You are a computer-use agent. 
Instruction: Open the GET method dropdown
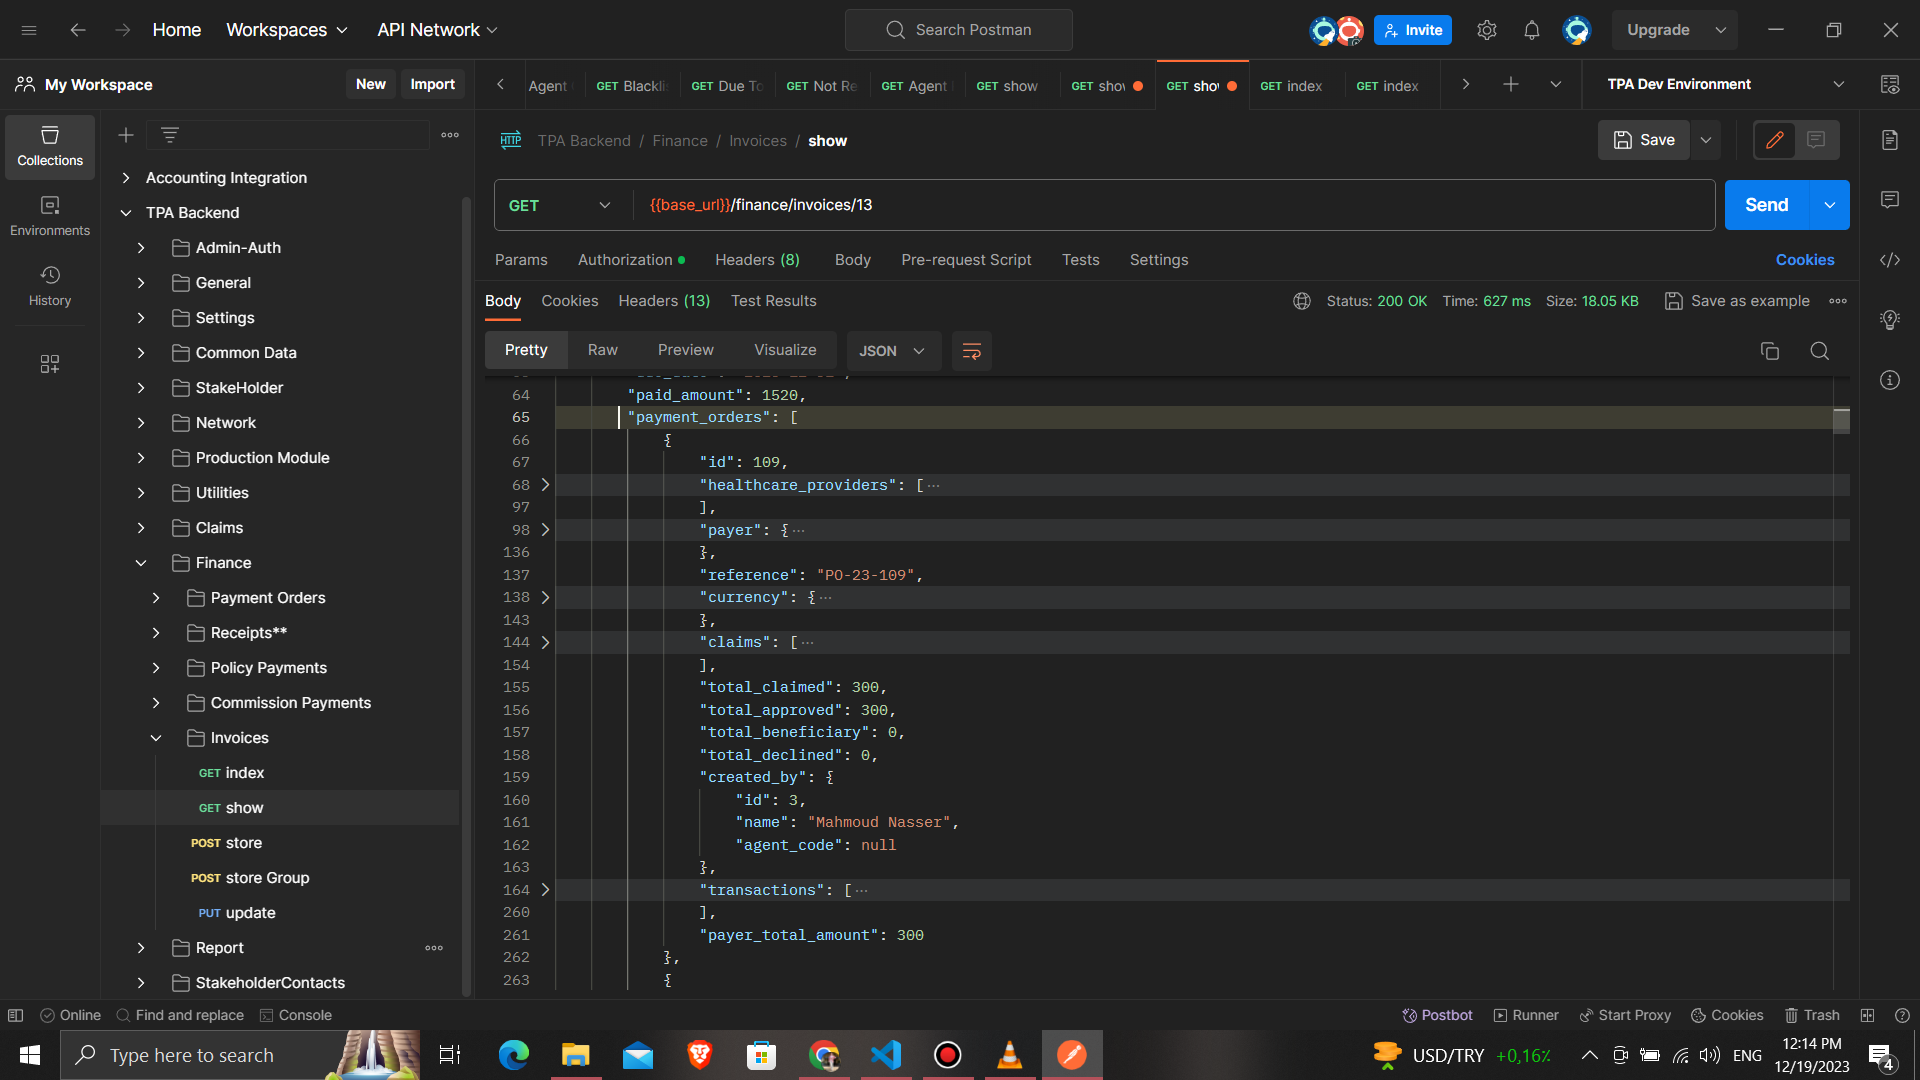(560, 205)
